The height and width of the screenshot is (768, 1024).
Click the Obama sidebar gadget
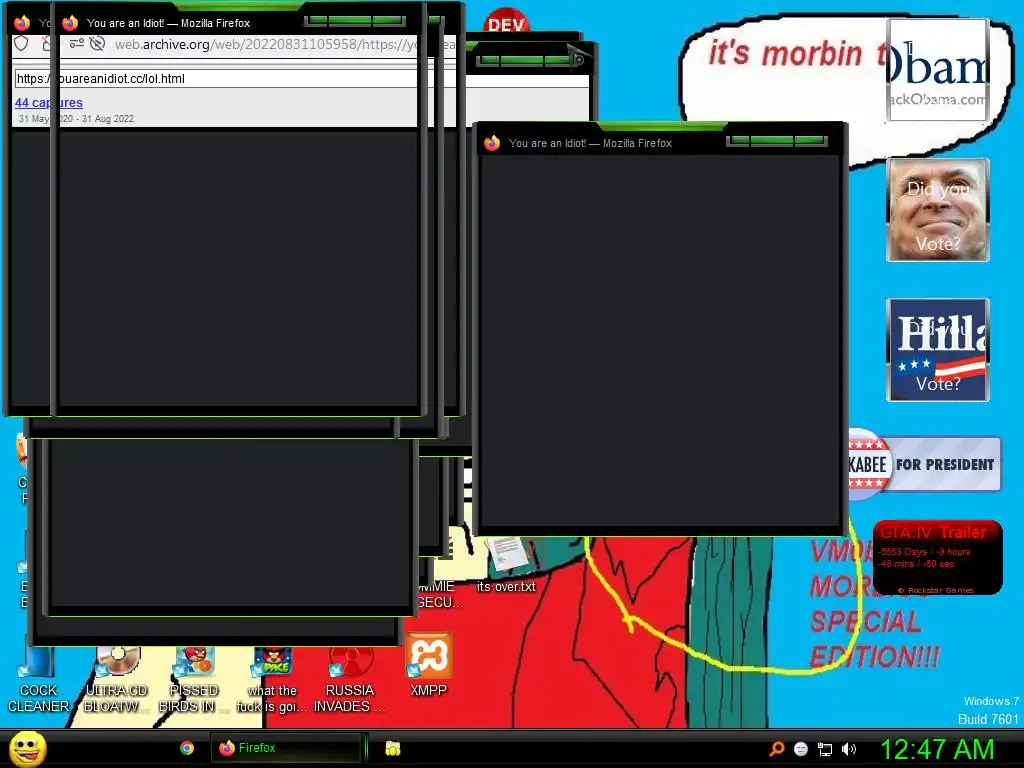(938, 70)
